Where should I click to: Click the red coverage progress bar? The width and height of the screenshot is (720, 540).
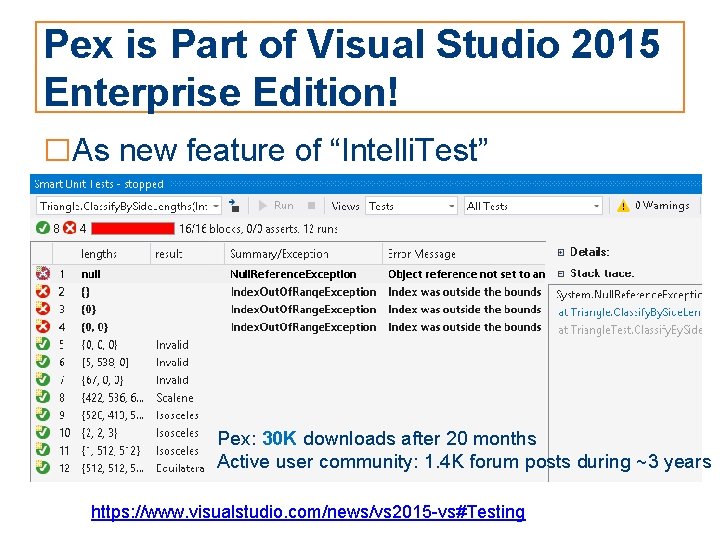pyautogui.click(x=133, y=228)
